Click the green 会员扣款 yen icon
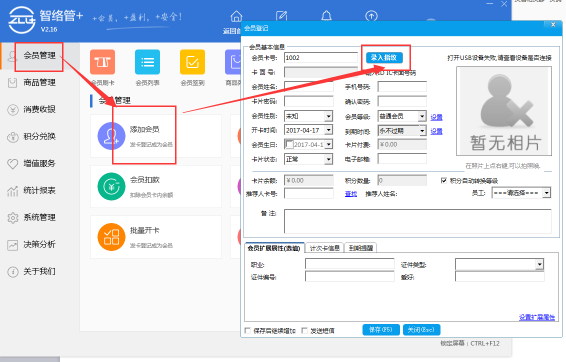The image size is (566, 362). tap(111, 187)
